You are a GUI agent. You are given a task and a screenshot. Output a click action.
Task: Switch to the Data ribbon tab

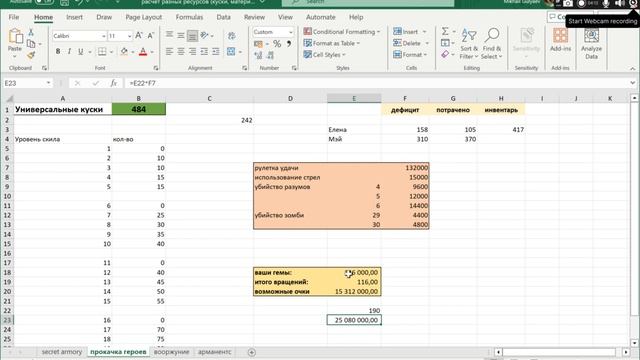[x=223, y=17]
